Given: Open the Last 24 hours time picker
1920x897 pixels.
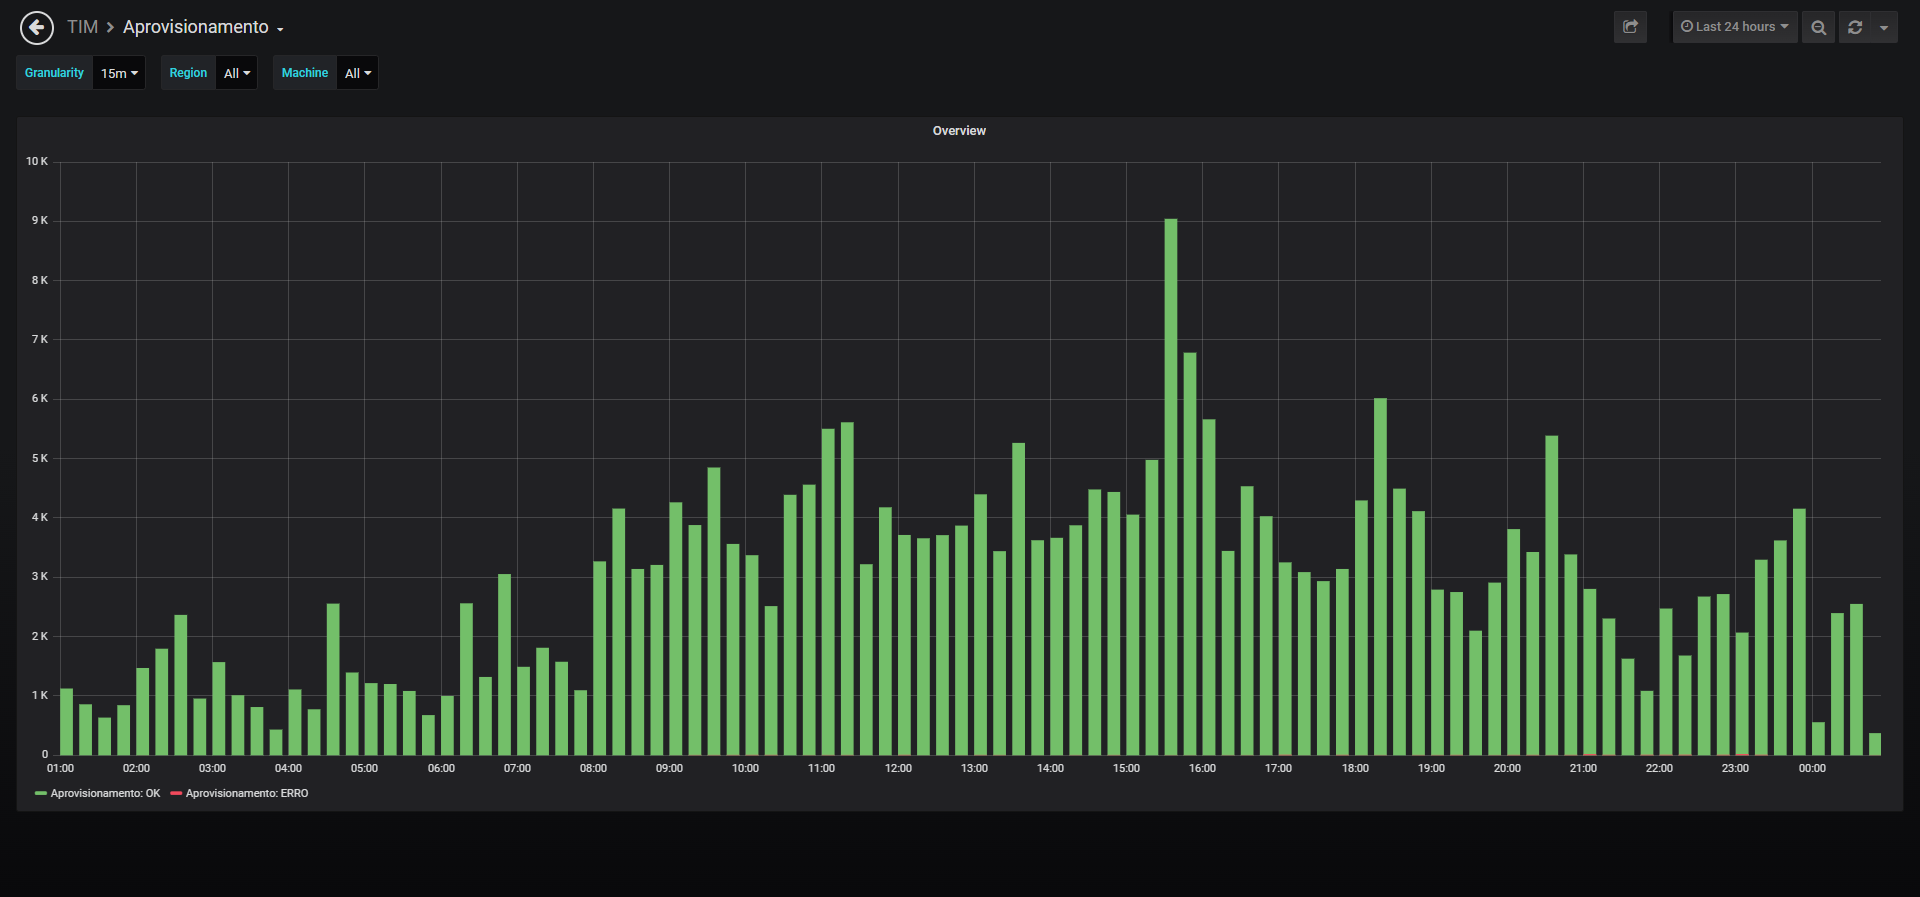Looking at the screenshot, I should point(1735,27).
